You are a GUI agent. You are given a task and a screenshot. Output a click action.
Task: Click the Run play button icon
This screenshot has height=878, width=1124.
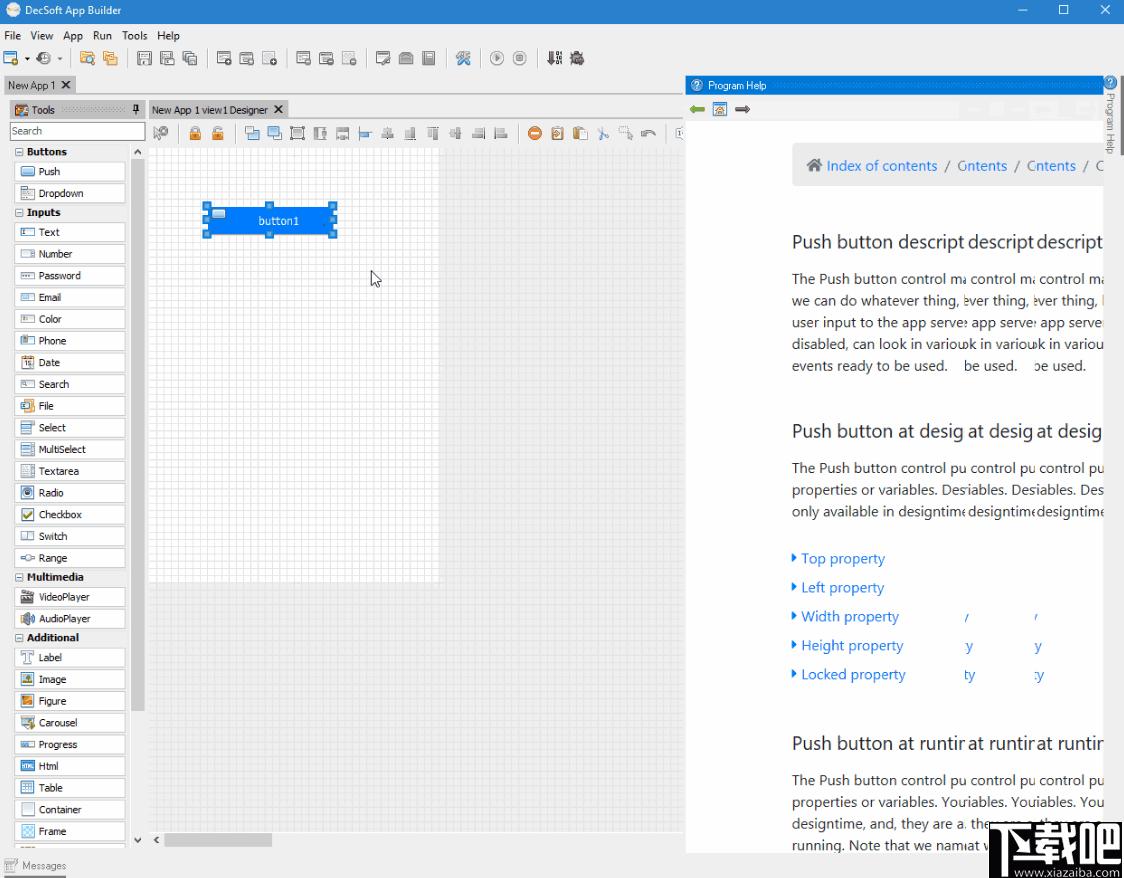[x=497, y=58]
